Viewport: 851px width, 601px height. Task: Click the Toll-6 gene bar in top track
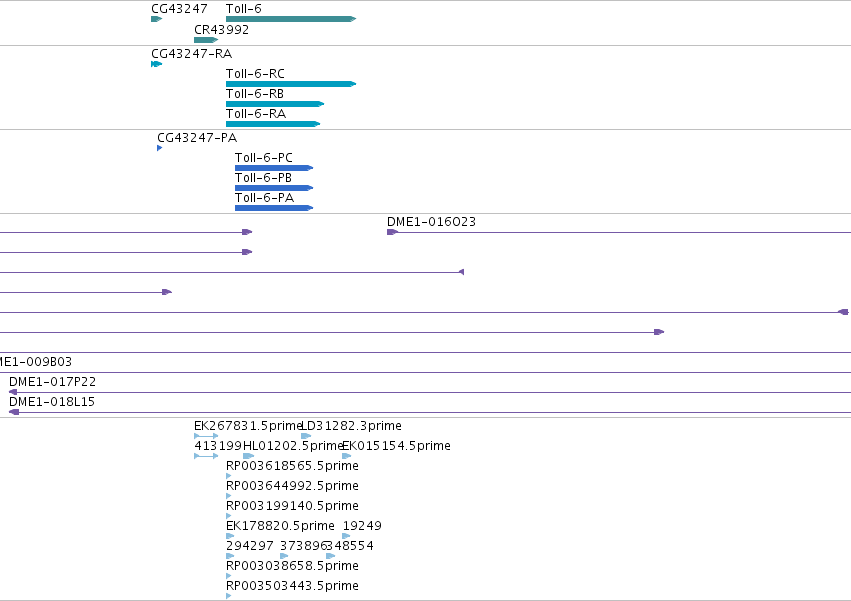(291, 19)
